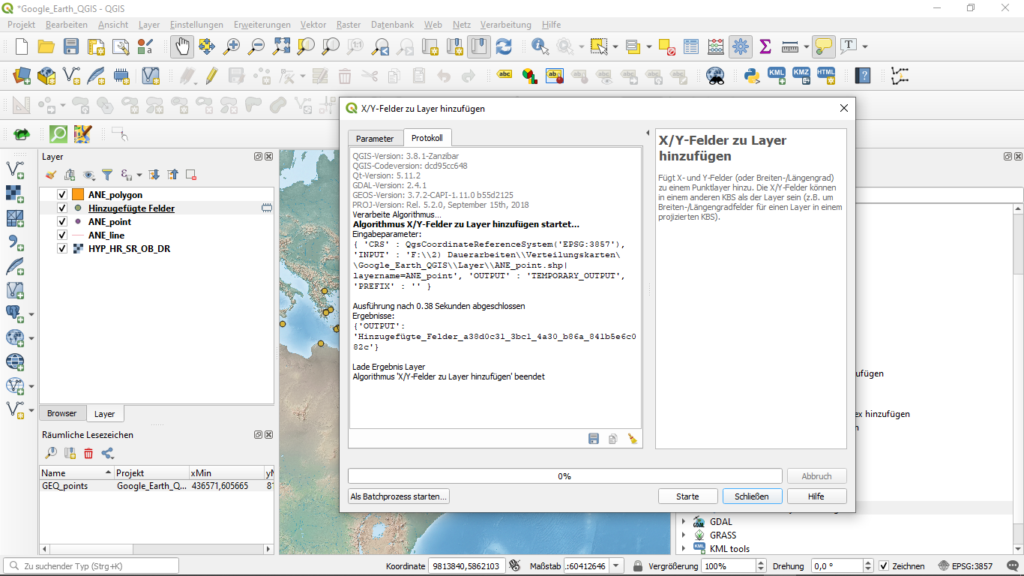Click Als Batchprozess starten button
1024x576 pixels.
pyautogui.click(x=399, y=496)
